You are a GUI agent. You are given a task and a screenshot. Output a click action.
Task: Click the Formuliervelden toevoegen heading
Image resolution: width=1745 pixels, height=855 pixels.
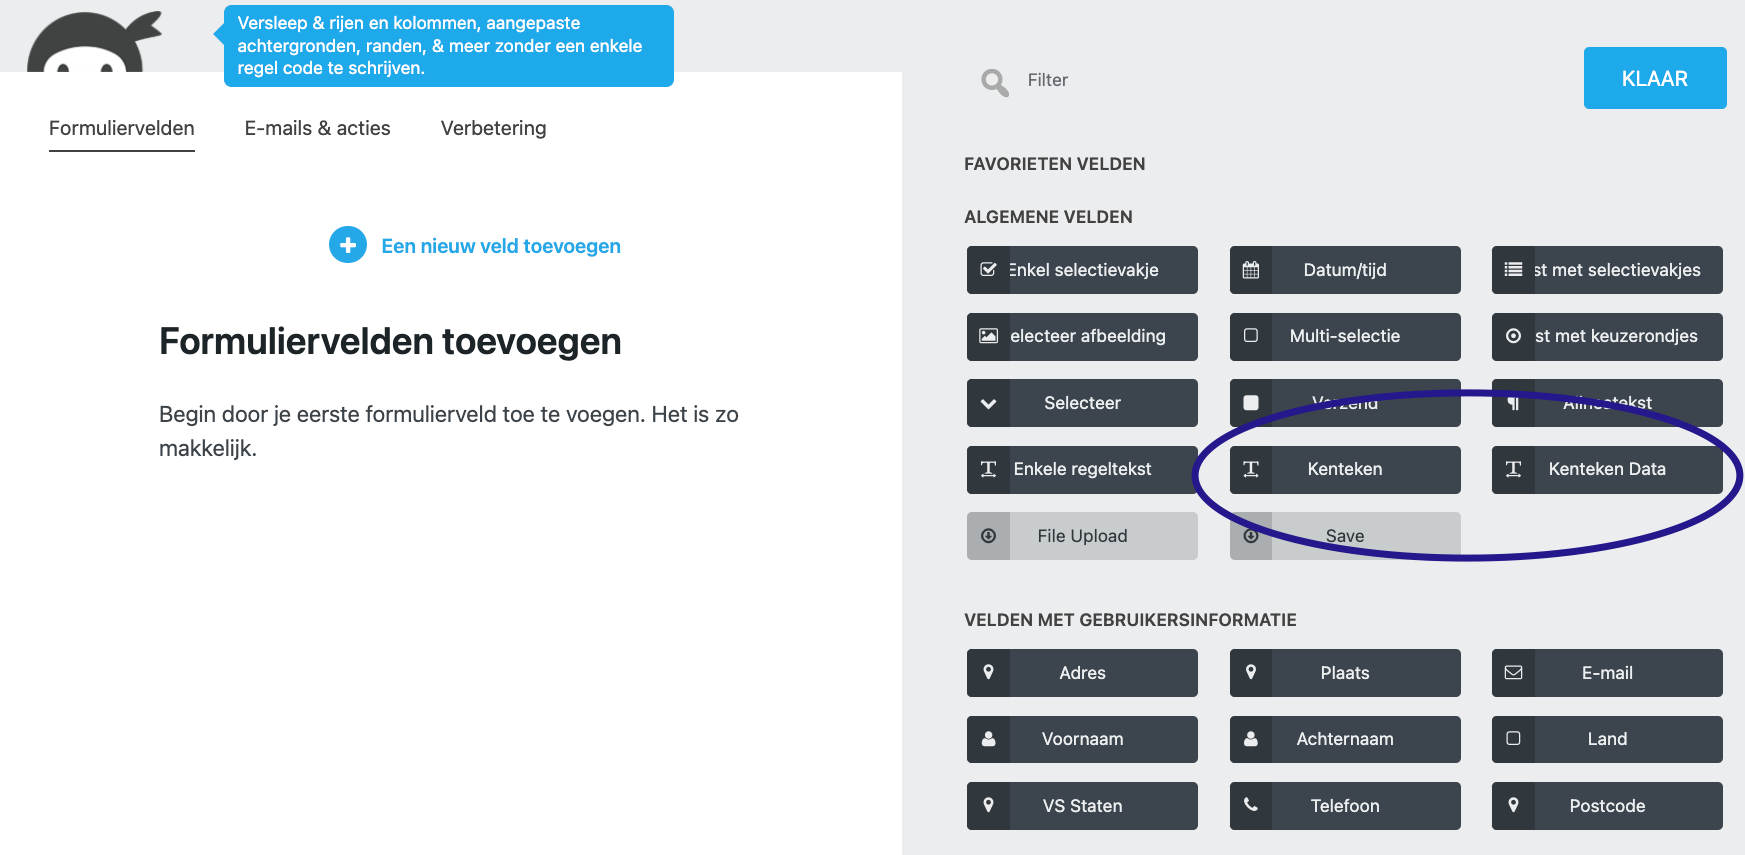pos(390,341)
